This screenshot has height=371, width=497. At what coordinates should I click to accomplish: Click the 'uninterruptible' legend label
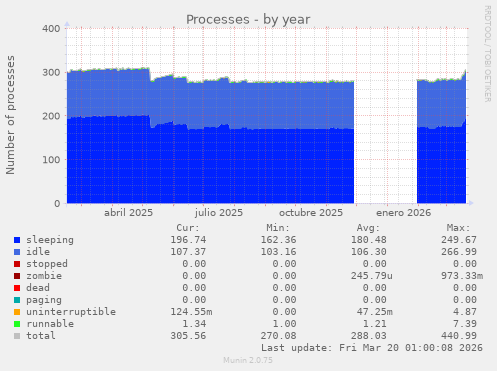[71, 312]
